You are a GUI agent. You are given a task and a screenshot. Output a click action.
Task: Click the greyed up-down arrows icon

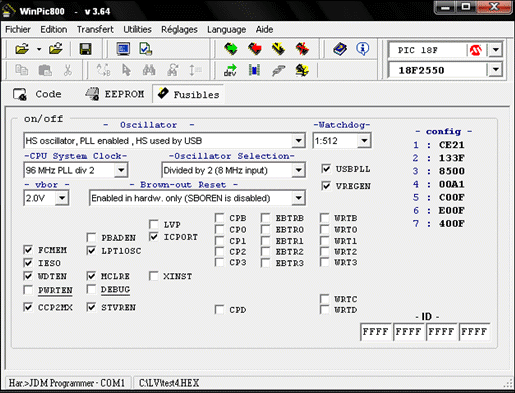coord(195,70)
